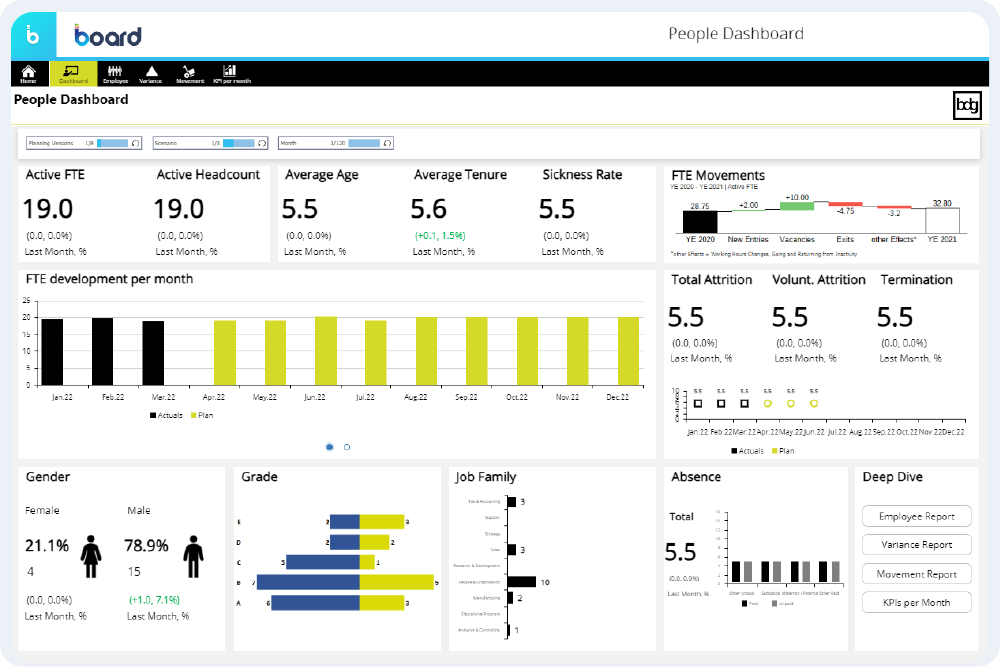This screenshot has width=1000, height=667.
Task: Click the Total Attrition heading
Action: [x=712, y=280]
